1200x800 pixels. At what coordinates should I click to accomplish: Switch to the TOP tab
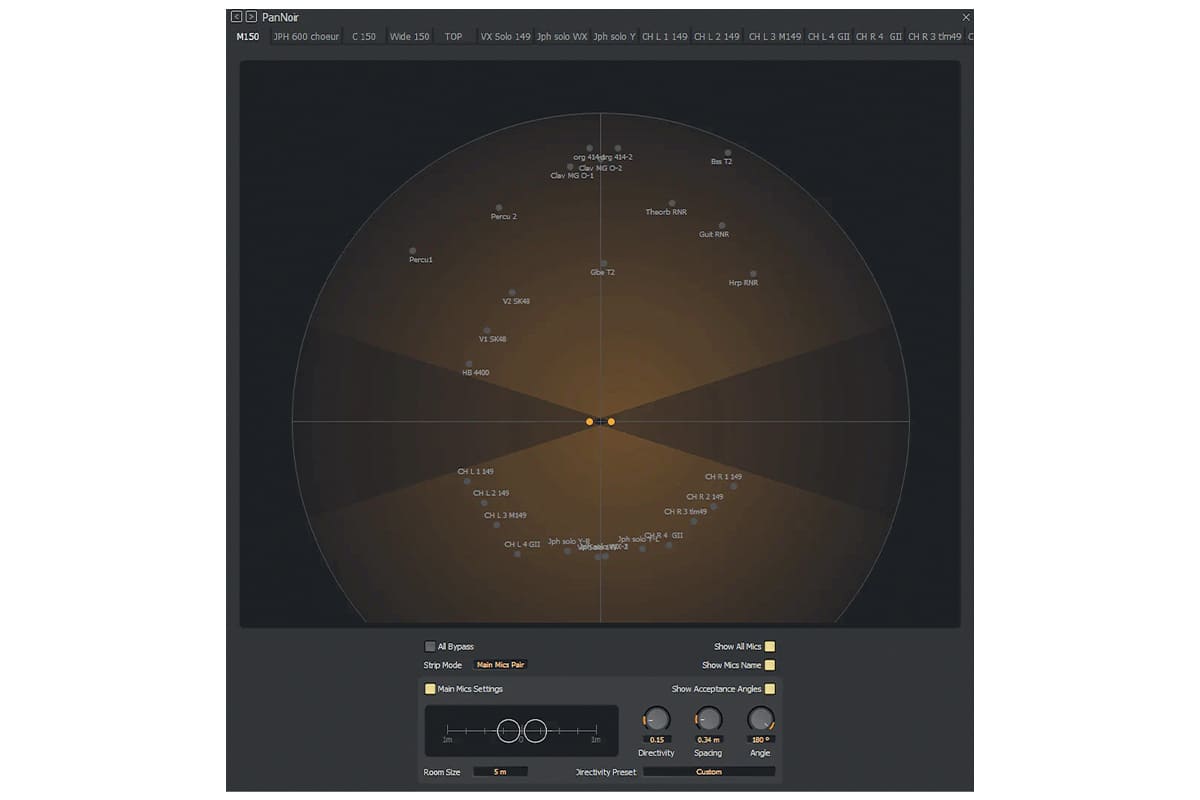coord(454,37)
